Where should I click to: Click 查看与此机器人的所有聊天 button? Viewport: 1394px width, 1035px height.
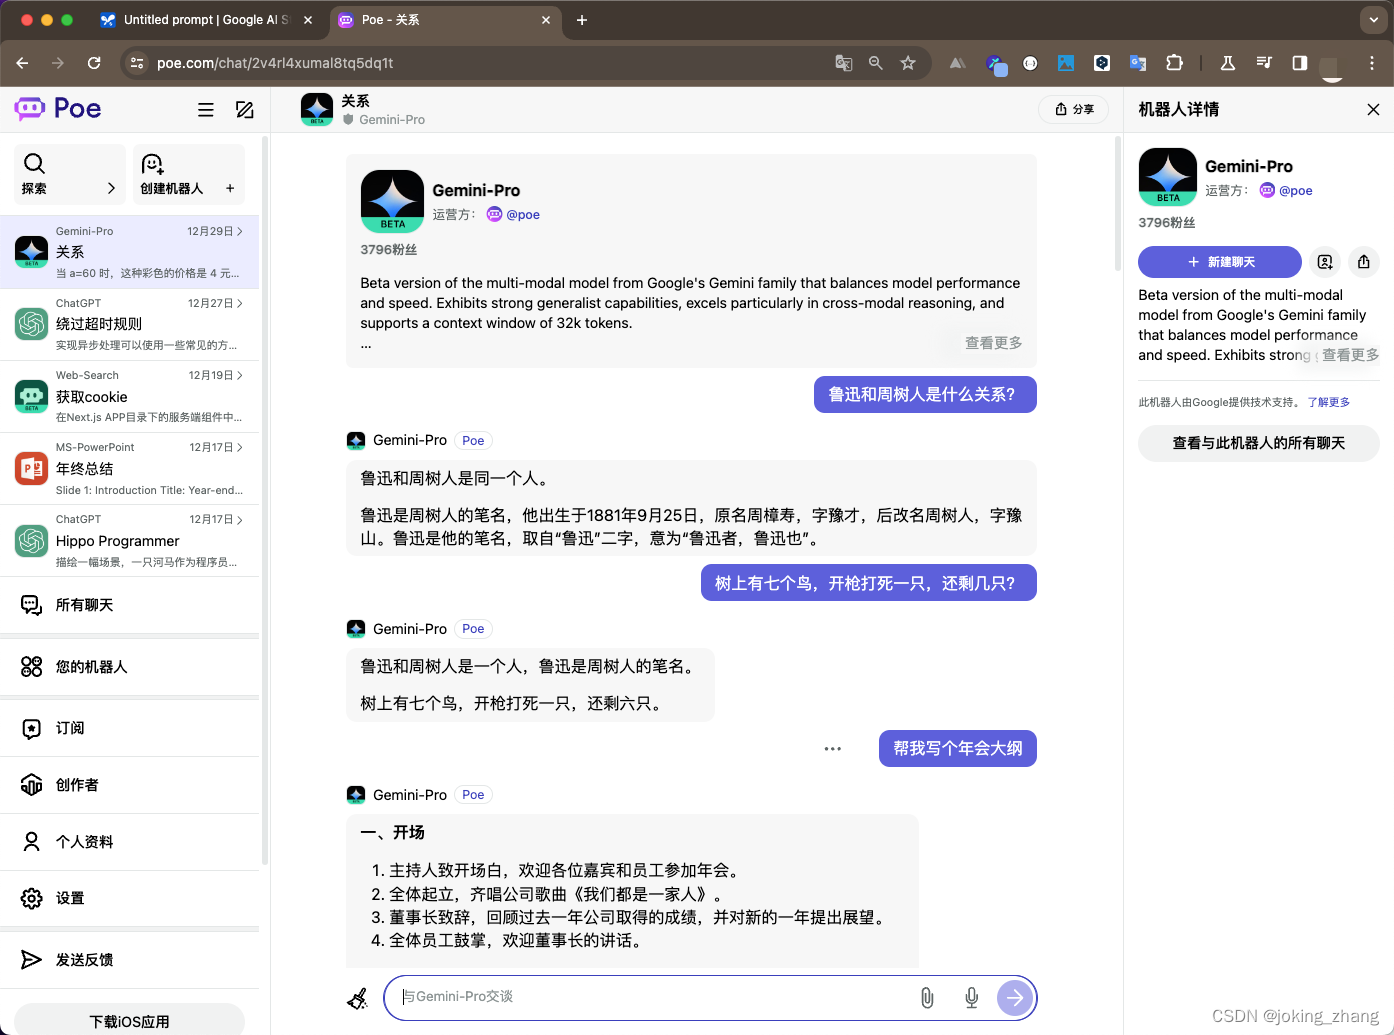pyautogui.click(x=1259, y=443)
